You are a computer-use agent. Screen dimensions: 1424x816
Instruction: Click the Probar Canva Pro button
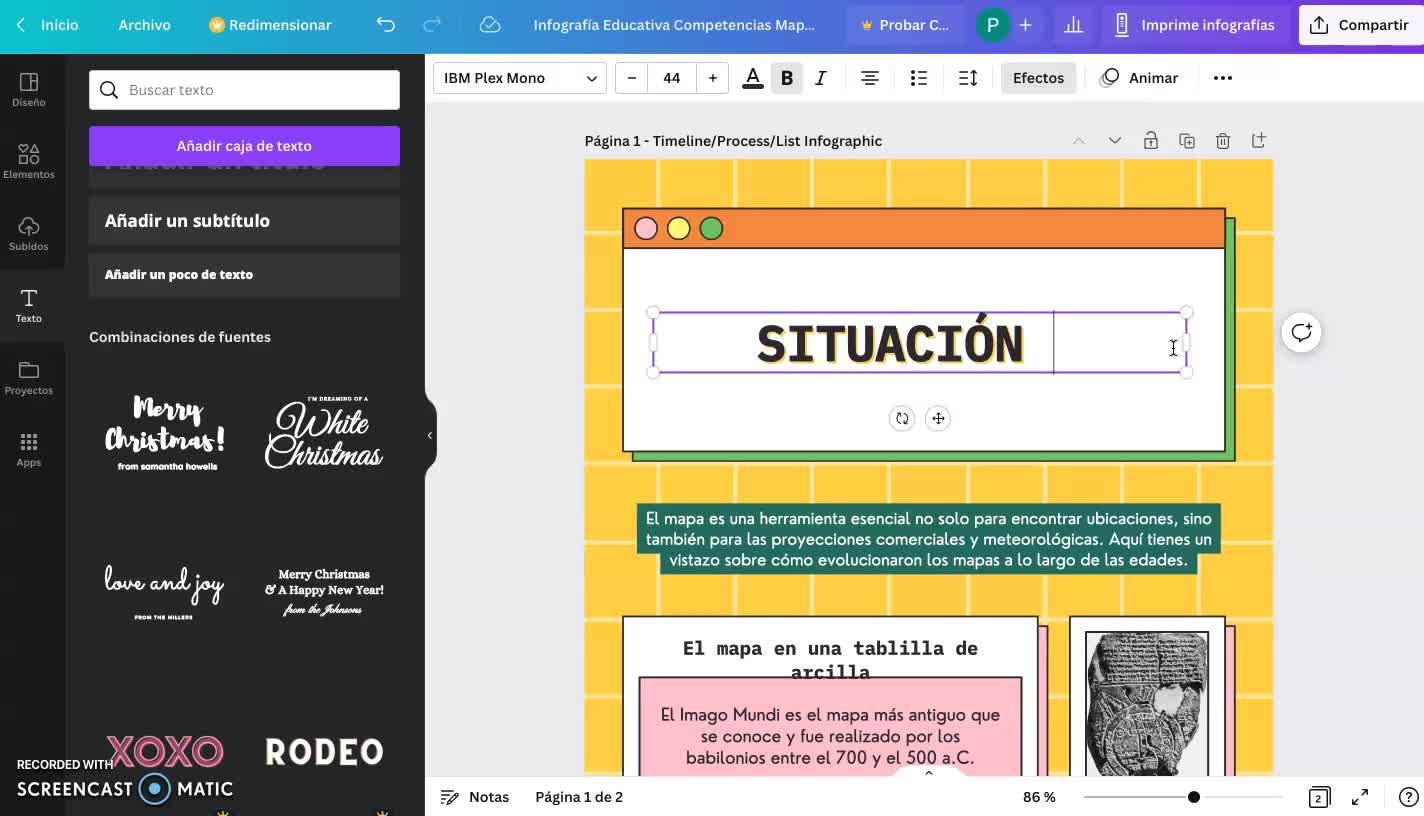click(x=904, y=25)
